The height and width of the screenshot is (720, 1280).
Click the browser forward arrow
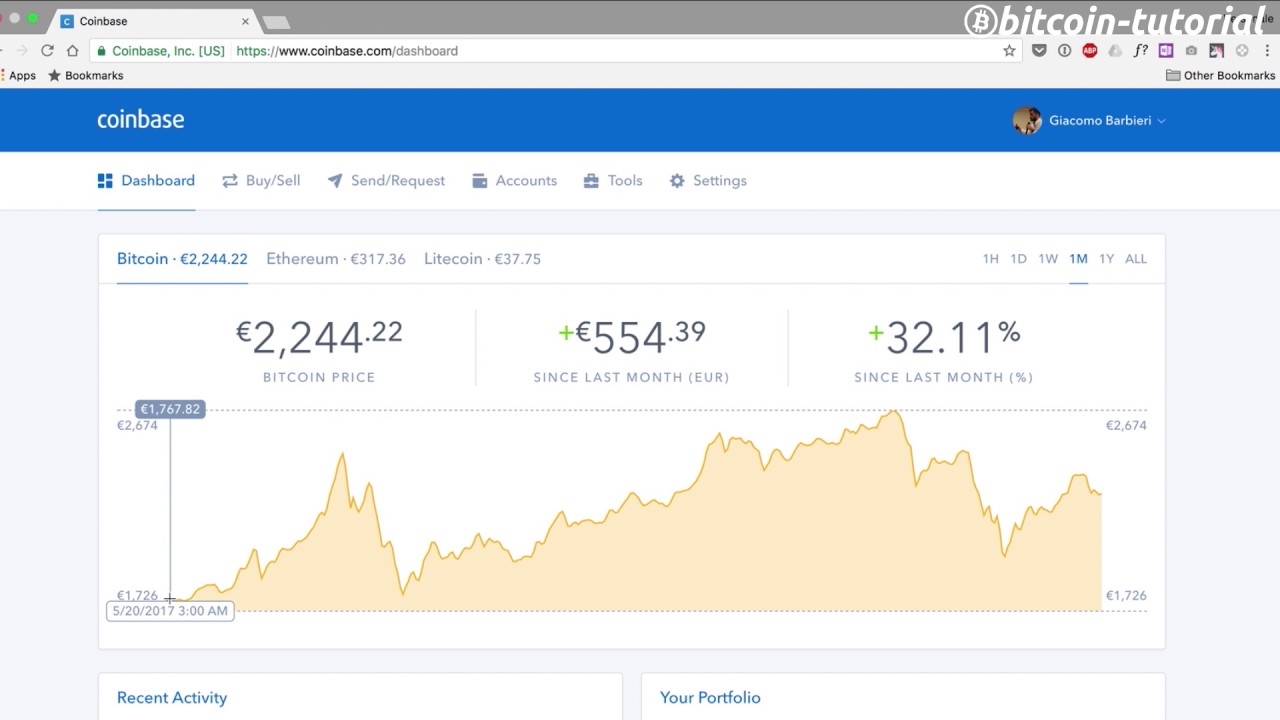tap(21, 50)
